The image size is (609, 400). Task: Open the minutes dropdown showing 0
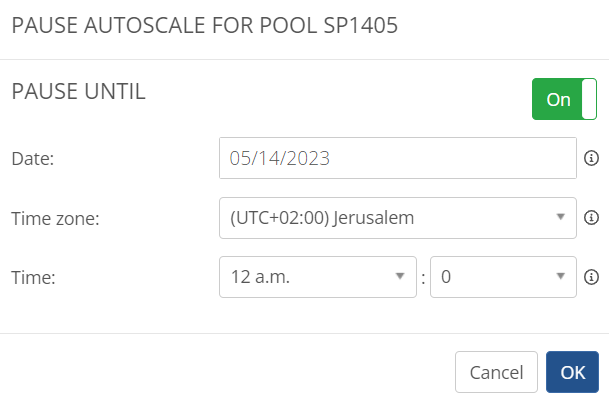[x=503, y=277]
